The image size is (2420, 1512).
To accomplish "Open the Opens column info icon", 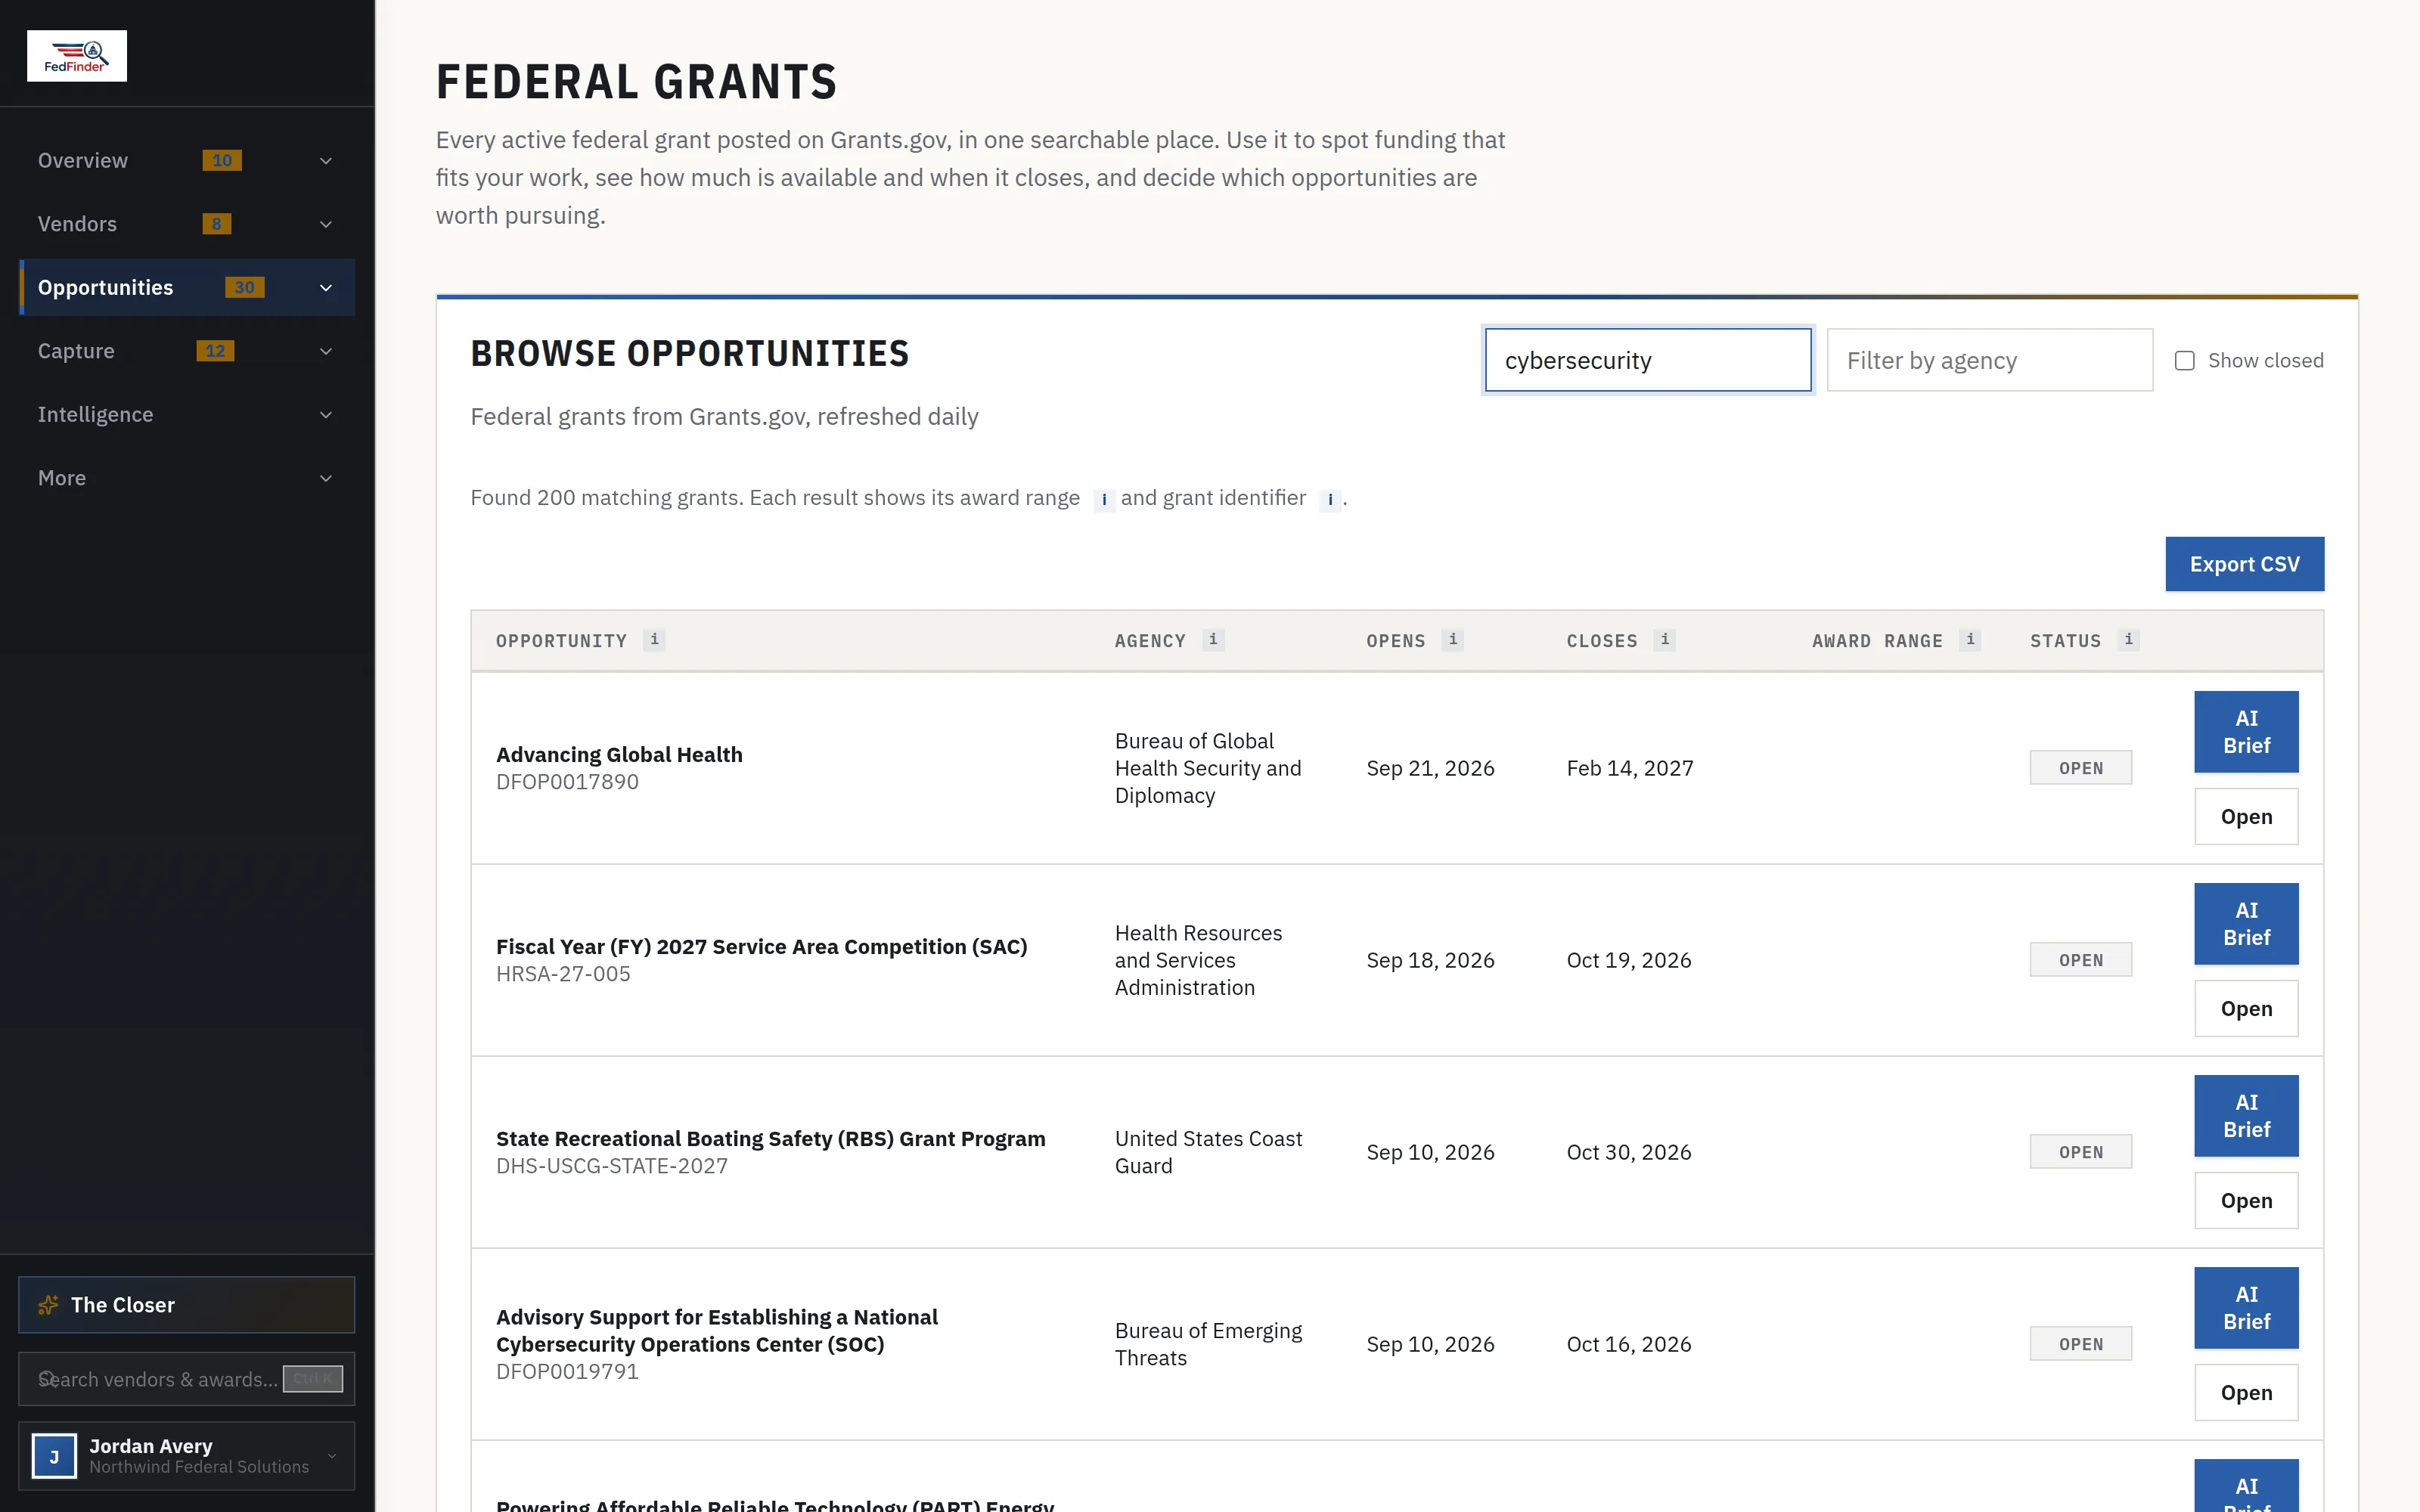I will (1453, 640).
